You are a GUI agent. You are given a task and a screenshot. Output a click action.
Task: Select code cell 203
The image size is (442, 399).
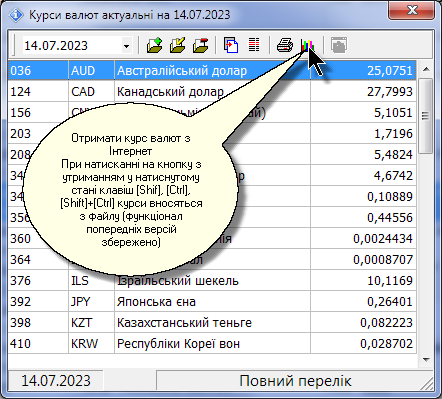coord(38,133)
